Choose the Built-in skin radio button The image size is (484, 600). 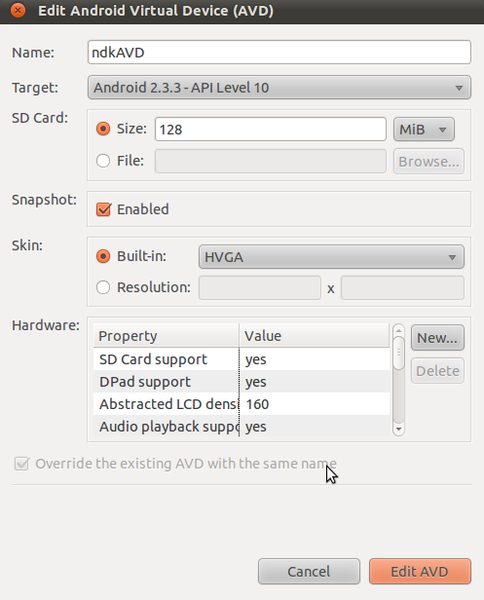(103, 256)
